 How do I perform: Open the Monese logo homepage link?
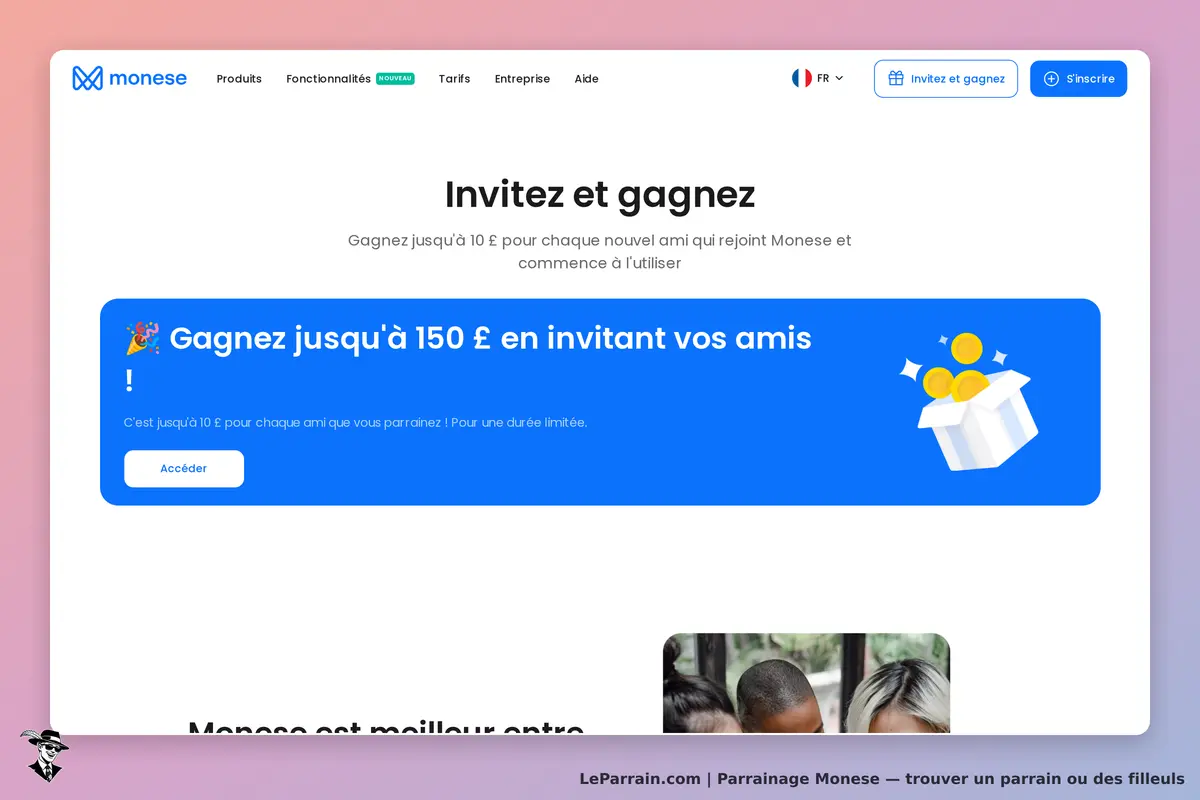click(130, 78)
